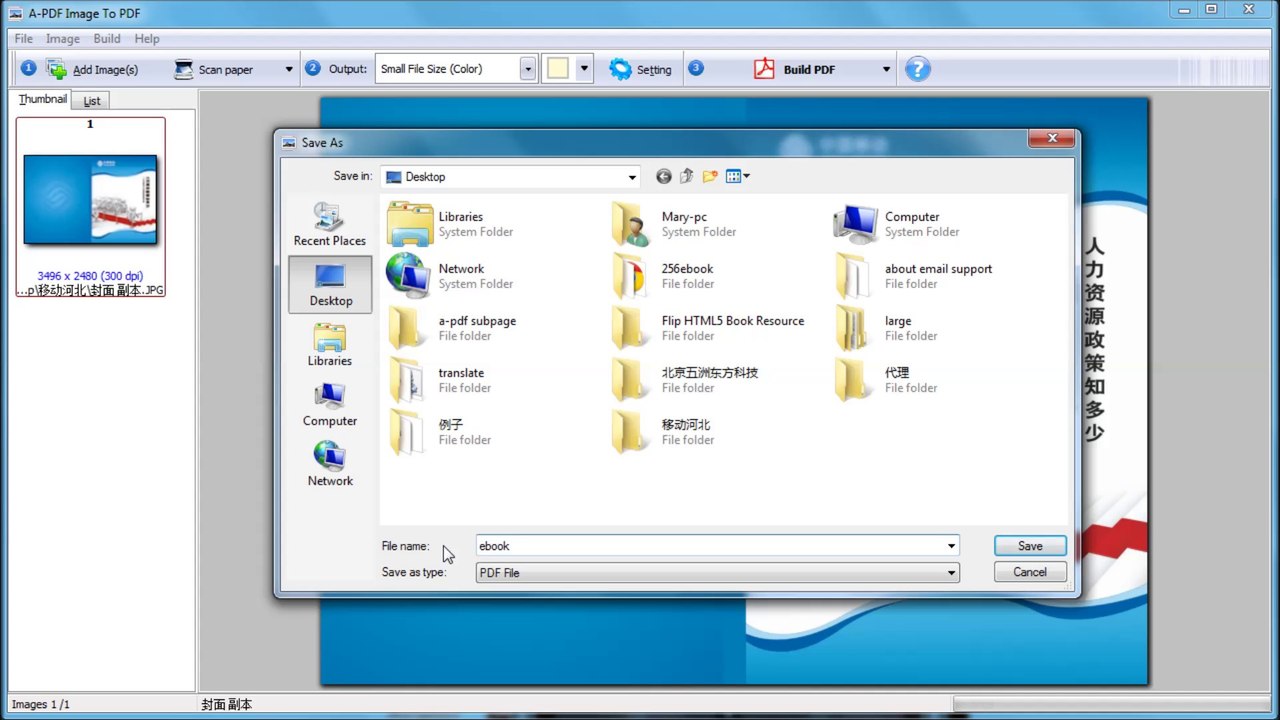
Task: Close the Save As dialog
Action: point(1051,140)
